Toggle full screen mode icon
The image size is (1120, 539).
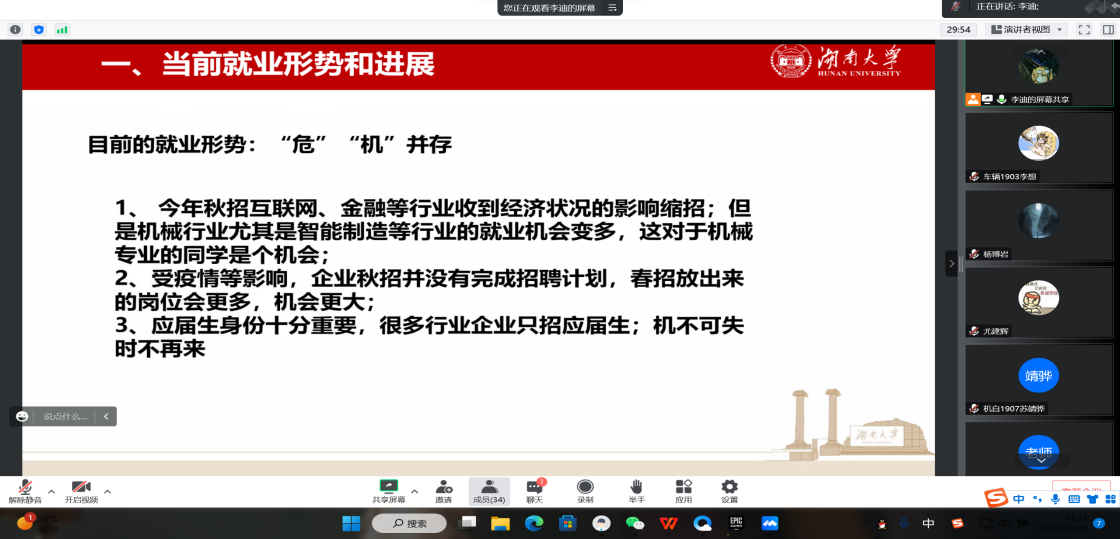pyautogui.click(x=1084, y=30)
